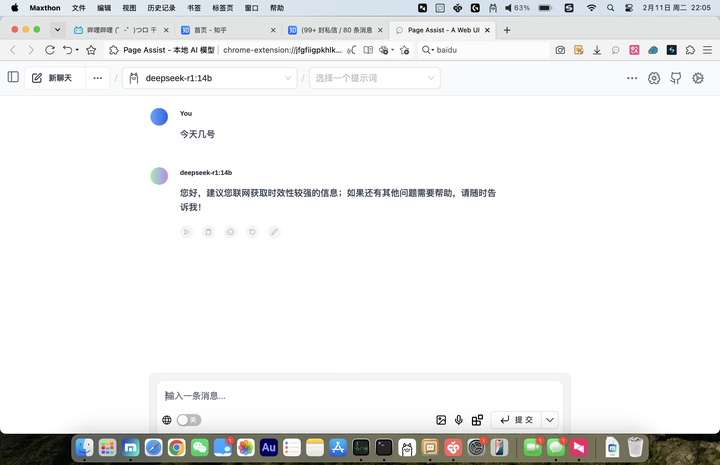Open the 标签页 menu

tap(223, 8)
